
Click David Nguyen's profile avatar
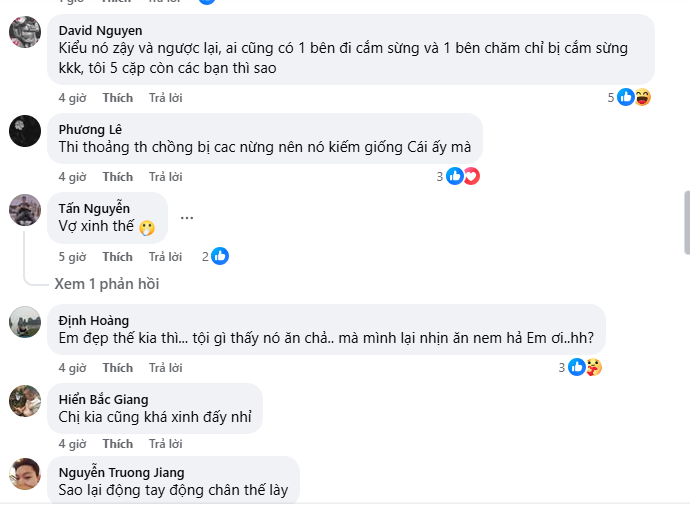tap(25, 33)
